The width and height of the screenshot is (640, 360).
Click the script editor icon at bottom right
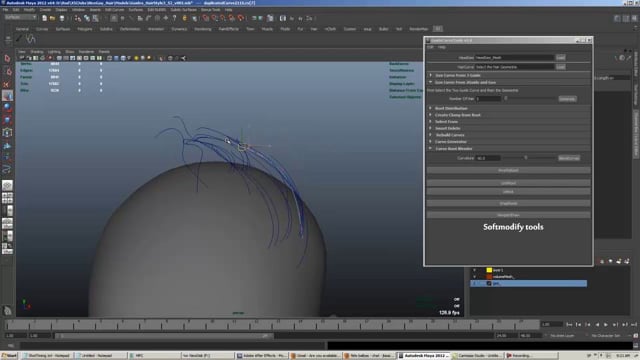click(x=636, y=346)
